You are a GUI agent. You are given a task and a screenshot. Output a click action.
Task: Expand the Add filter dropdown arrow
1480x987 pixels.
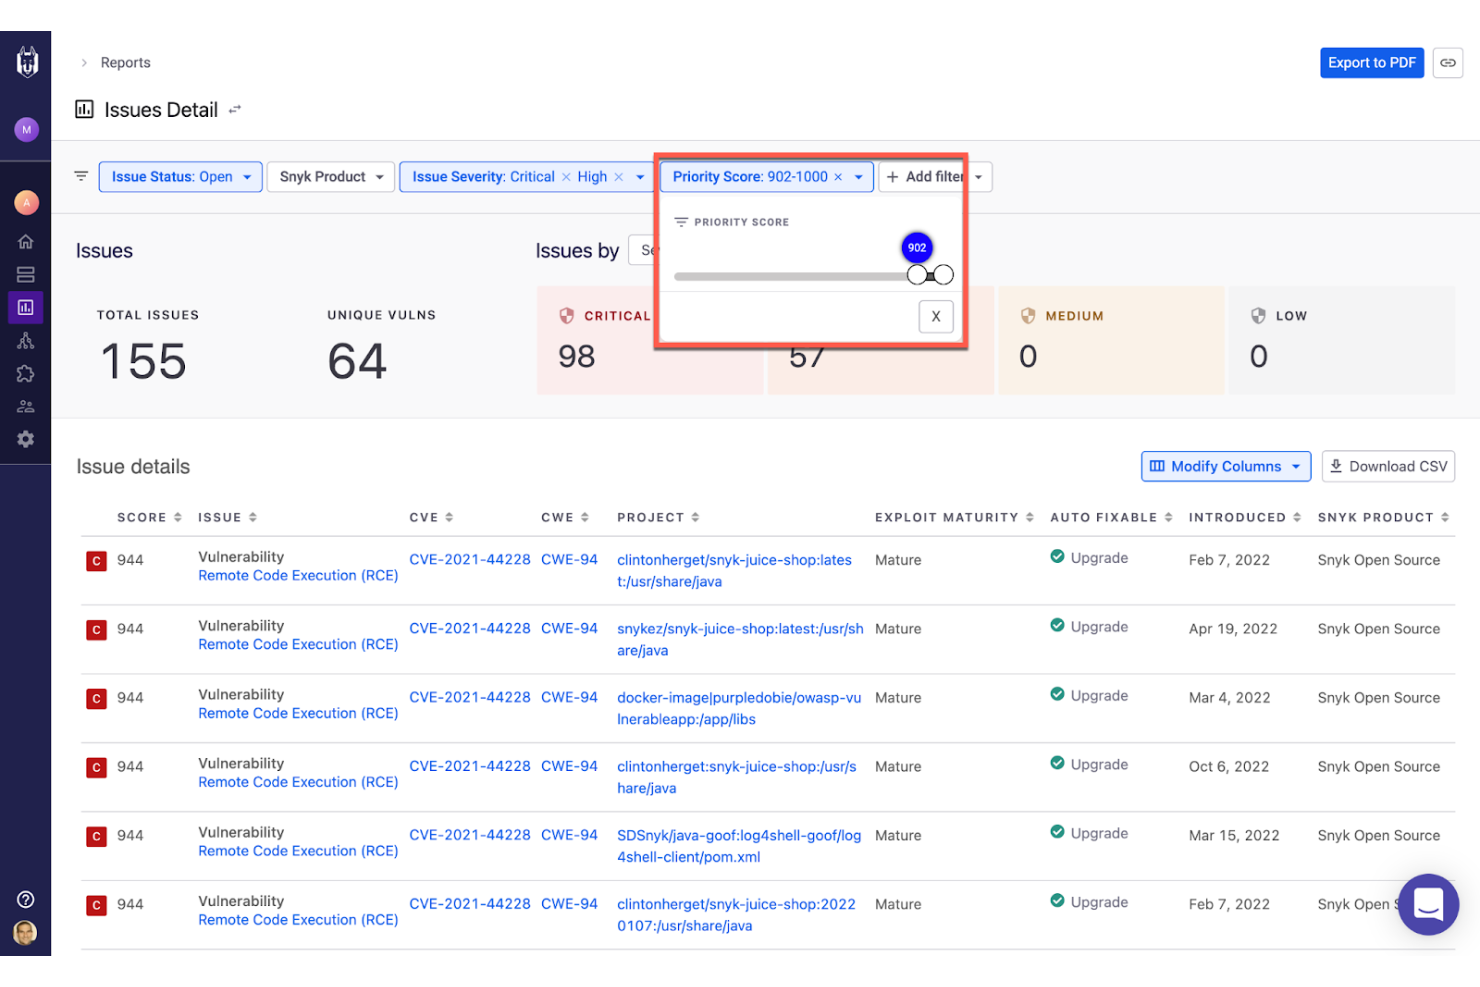(x=978, y=176)
